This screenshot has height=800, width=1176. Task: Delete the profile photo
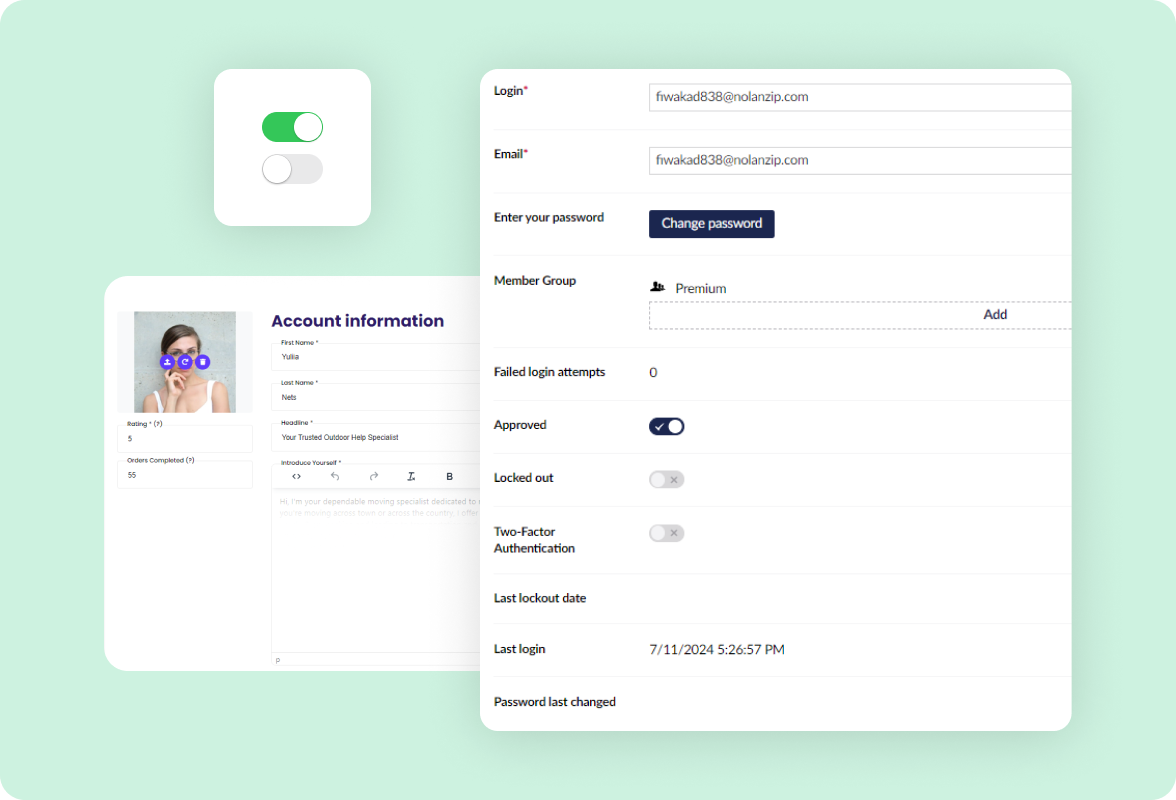[x=202, y=362]
